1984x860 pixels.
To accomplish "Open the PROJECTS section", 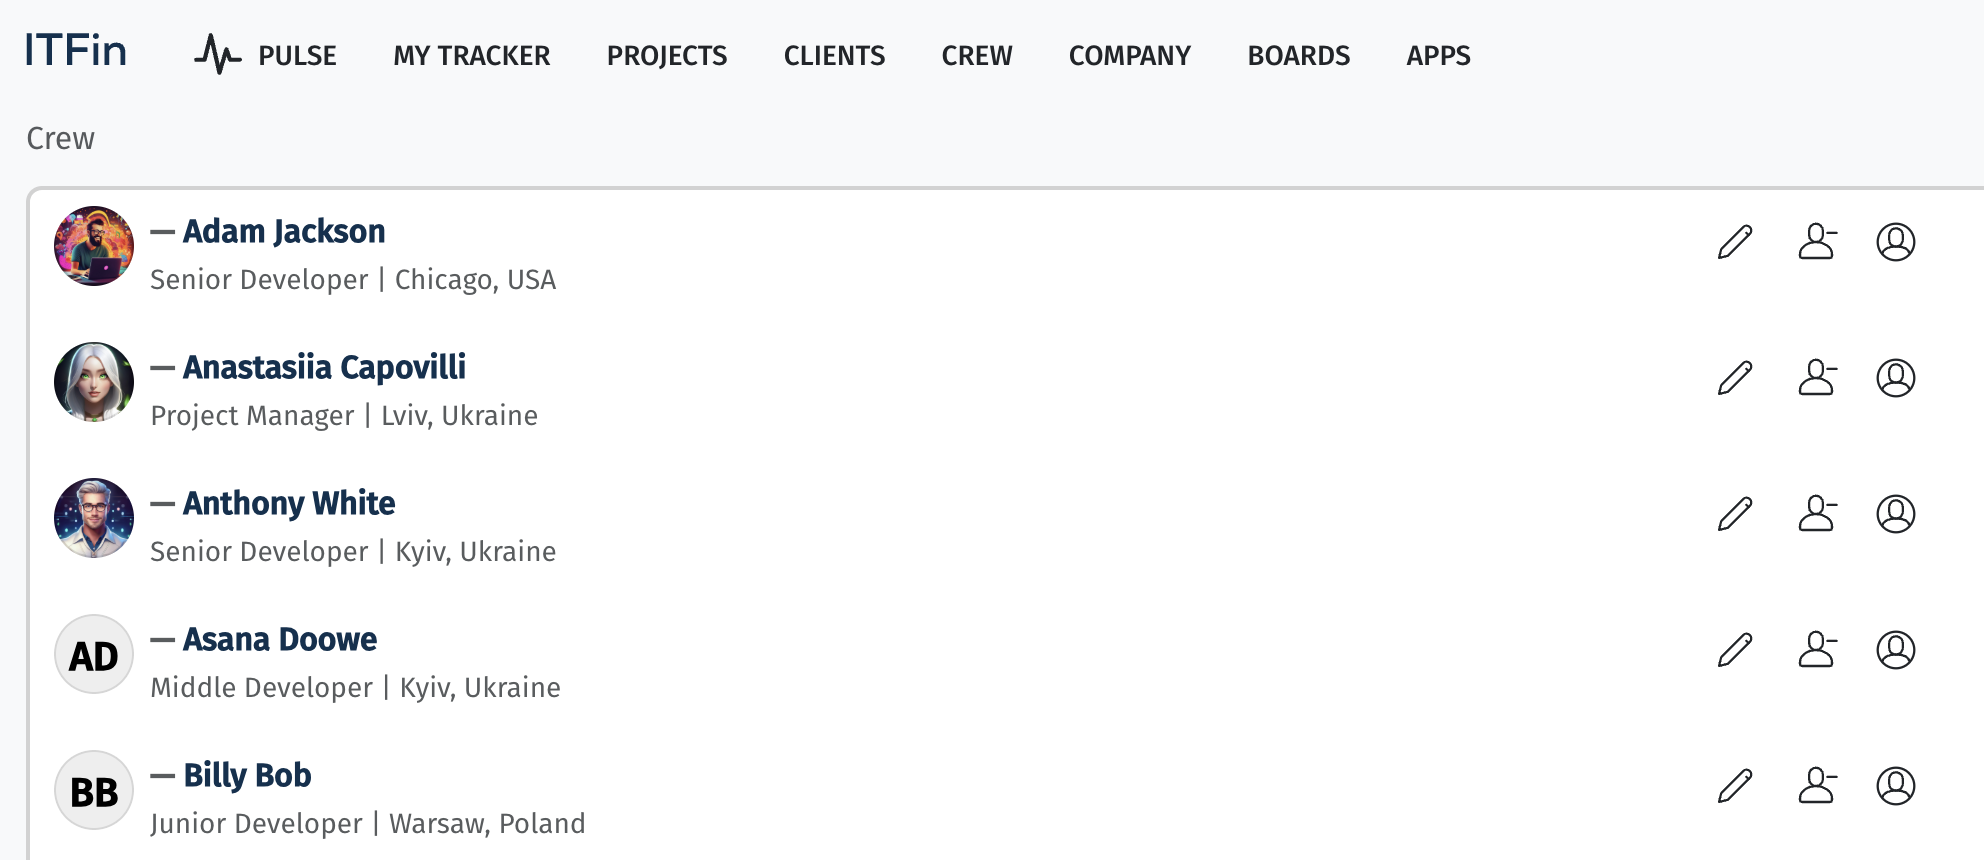I will click(667, 56).
